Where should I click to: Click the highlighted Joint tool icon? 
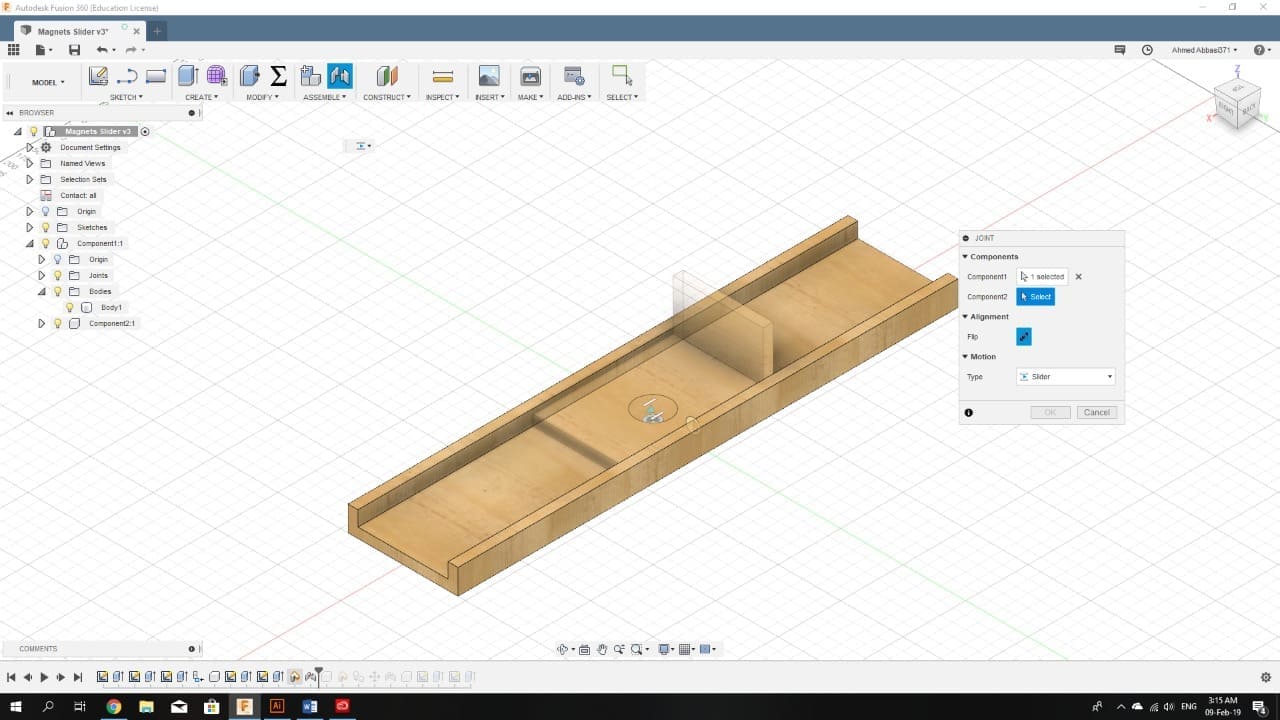(x=339, y=76)
